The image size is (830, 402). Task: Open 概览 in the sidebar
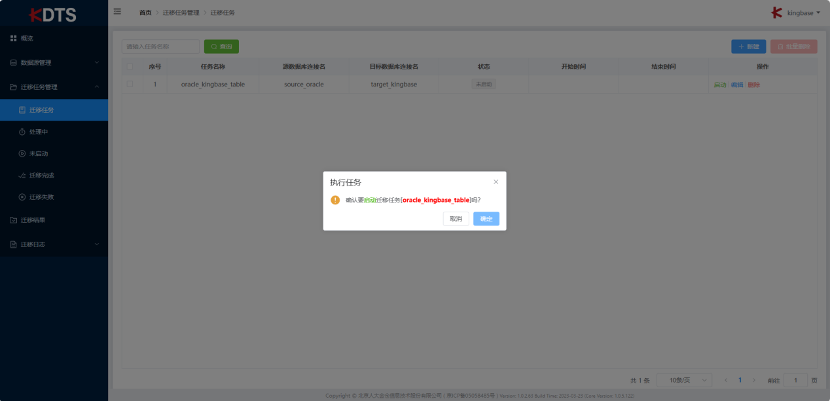tap(54, 38)
